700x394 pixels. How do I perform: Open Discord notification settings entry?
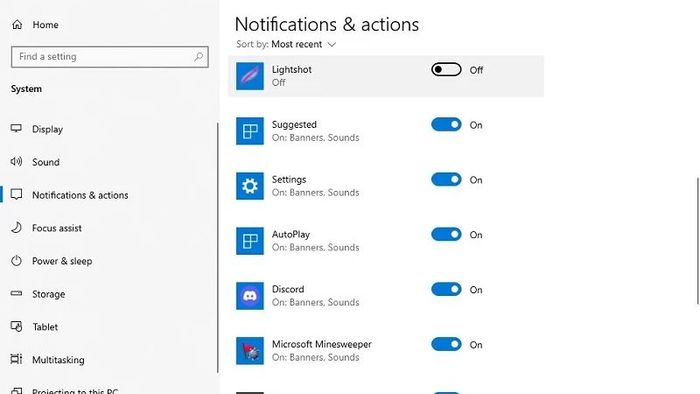click(386, 296)
